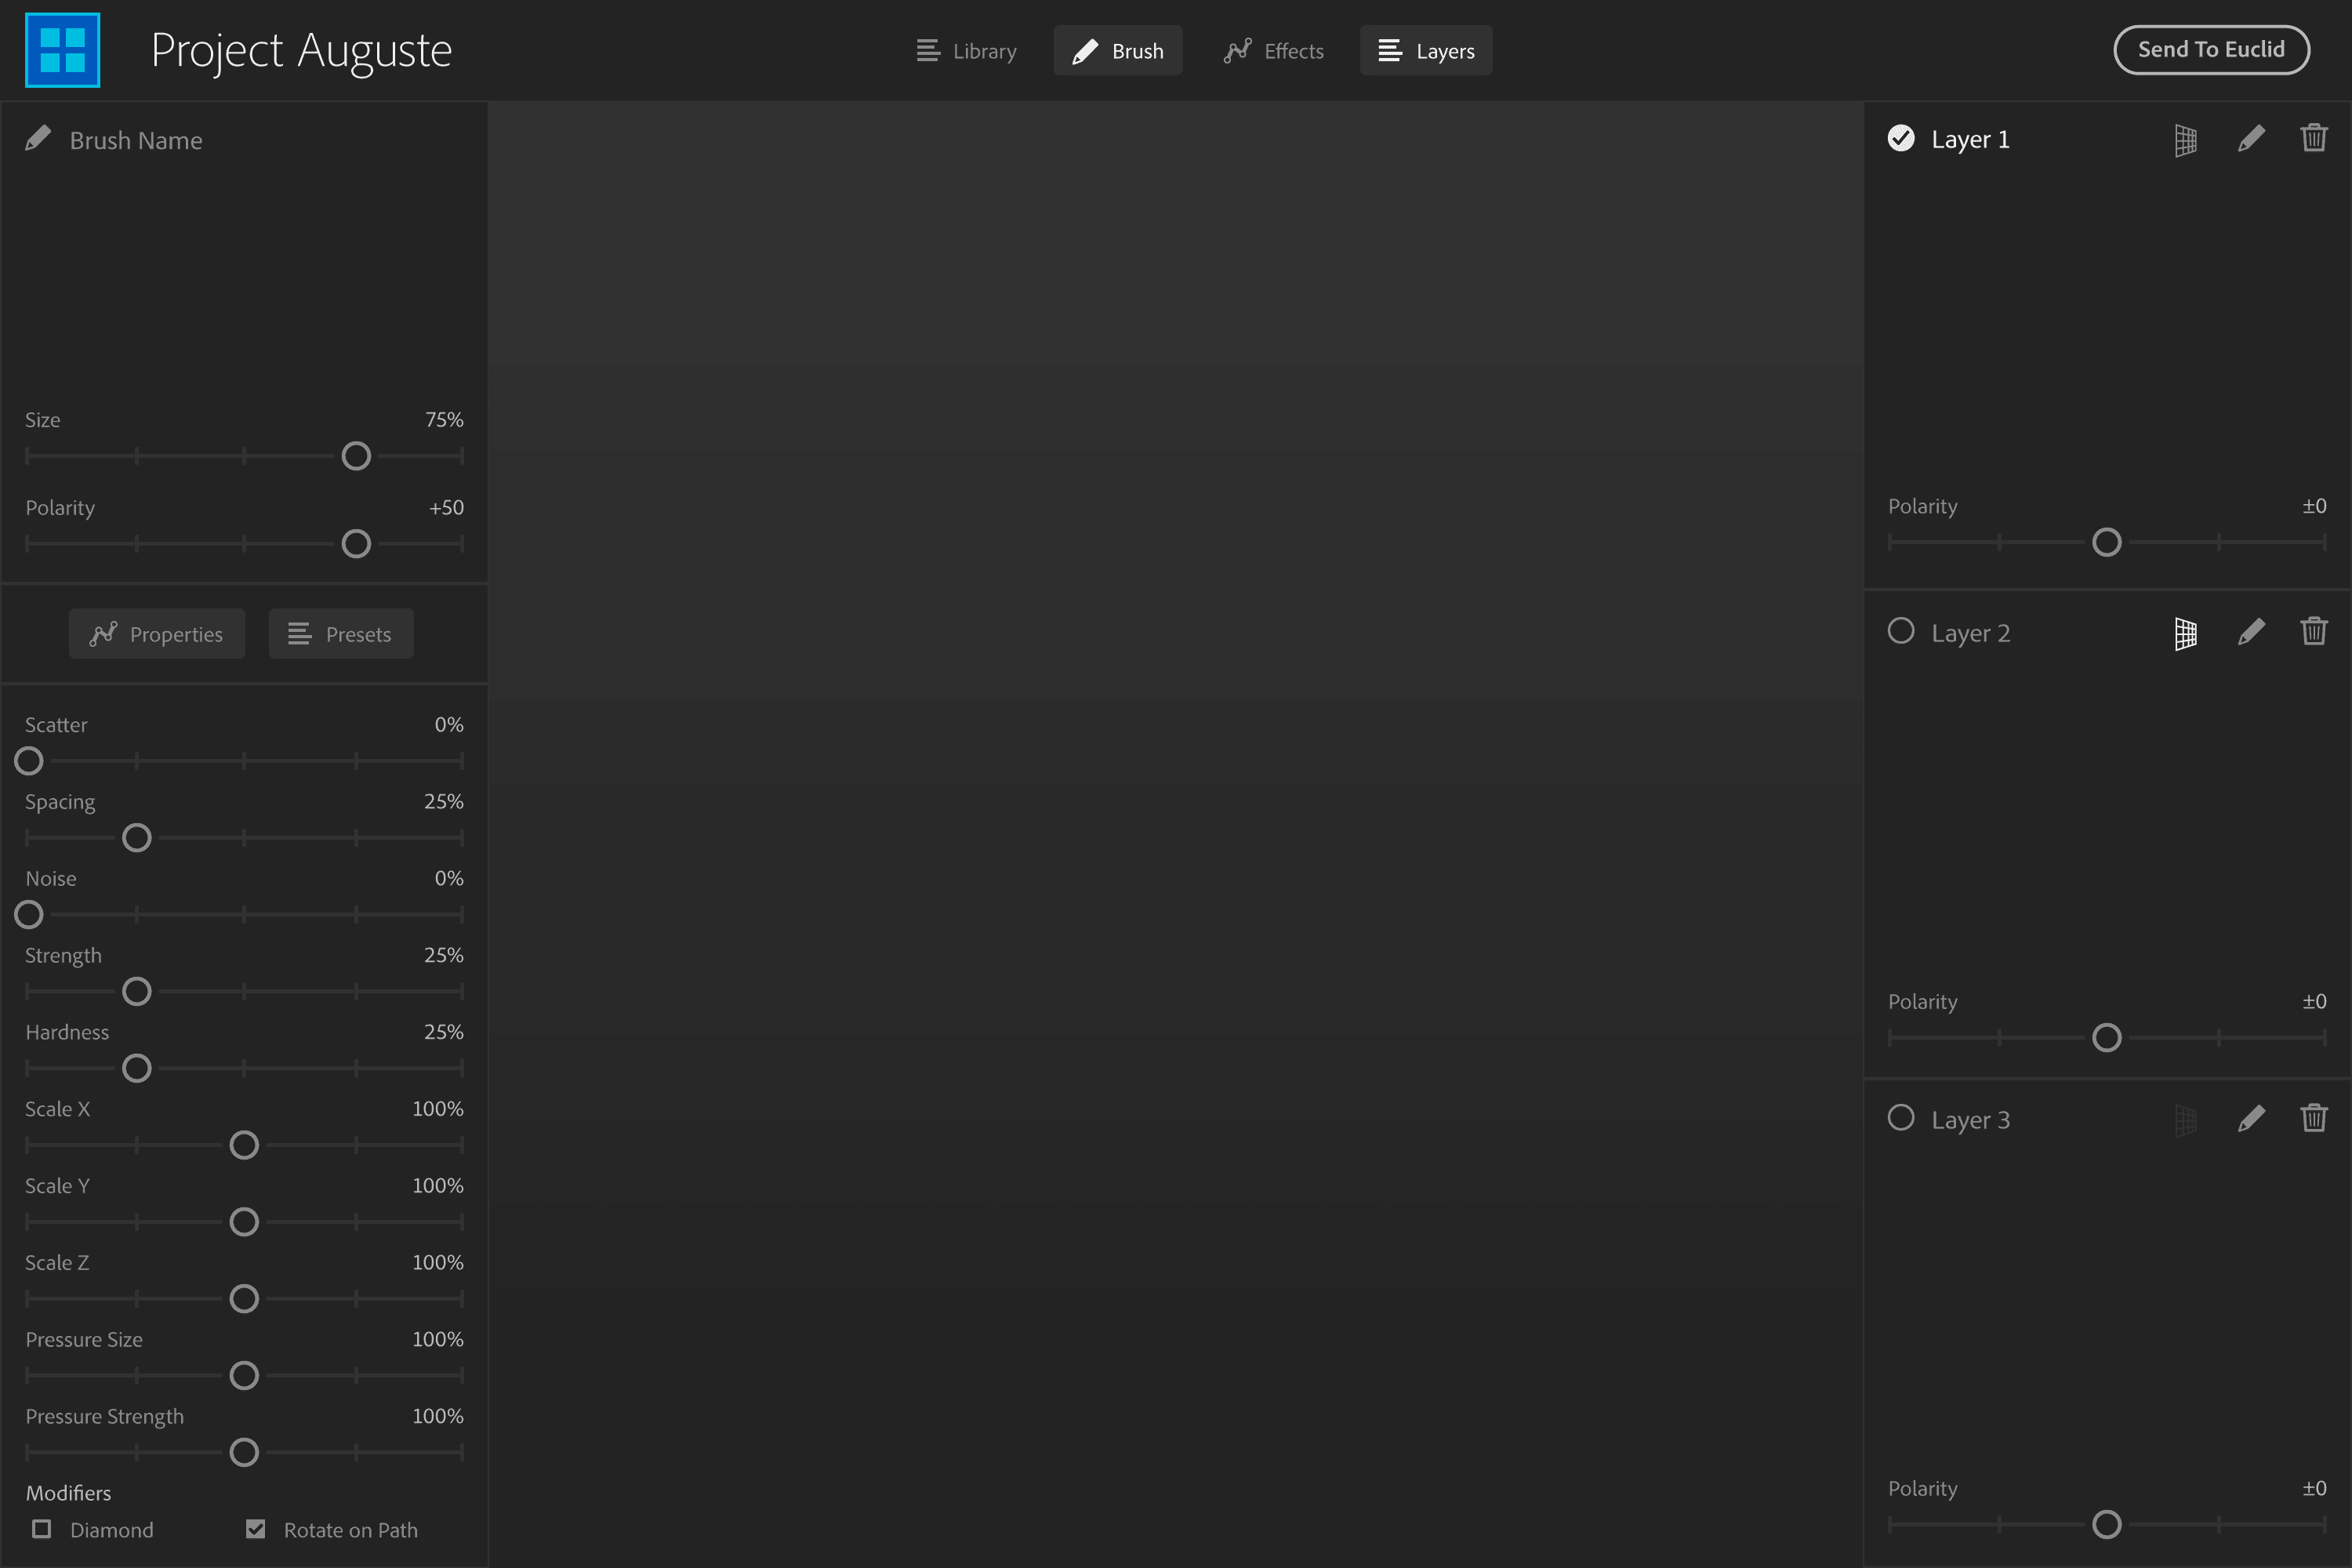Select Layer 3 radio button
The width and height of the screenshot is (2352, 1568).
click(x=1900, y=1118)
